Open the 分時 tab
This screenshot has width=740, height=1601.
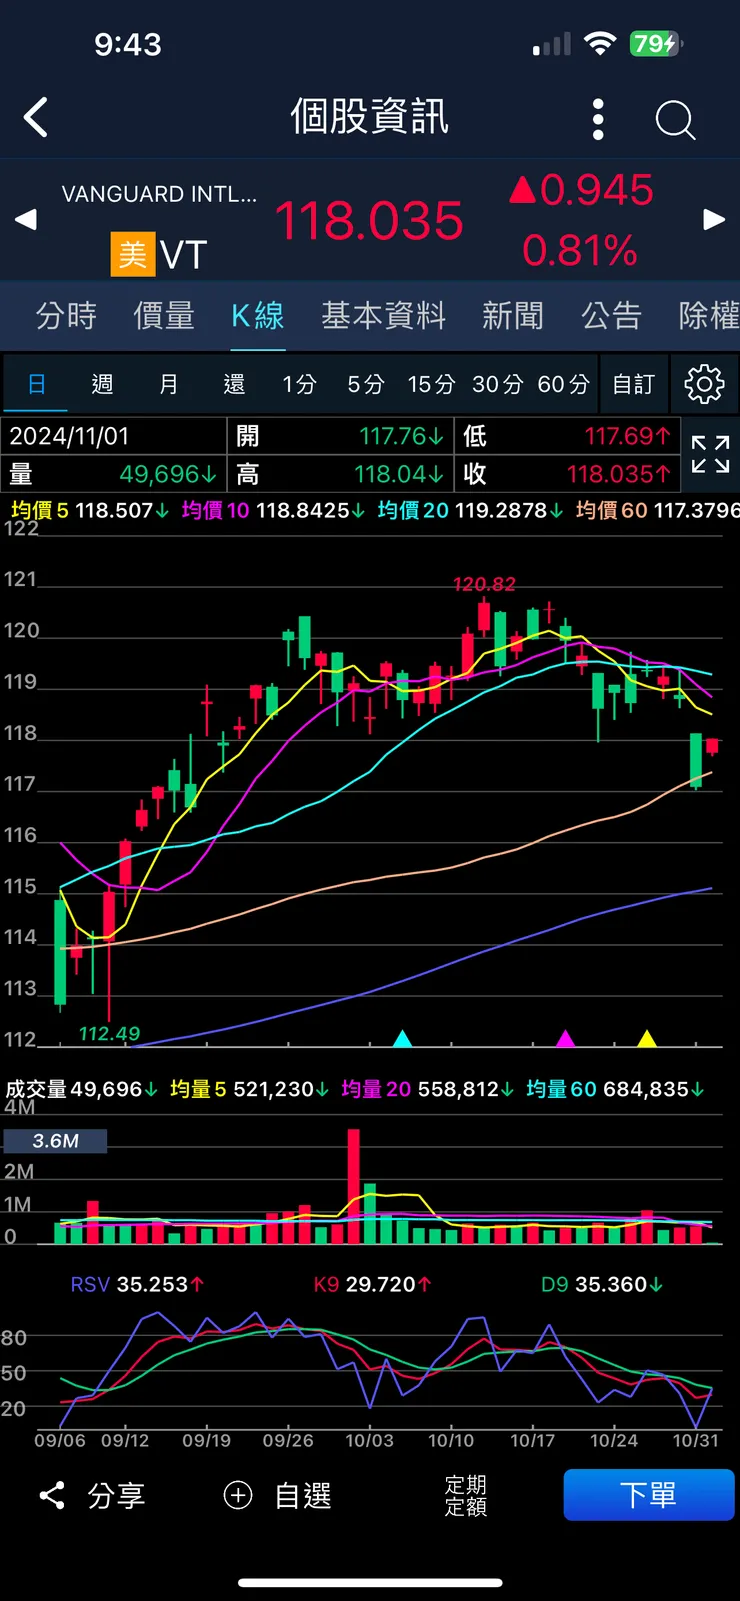point(66,316)
